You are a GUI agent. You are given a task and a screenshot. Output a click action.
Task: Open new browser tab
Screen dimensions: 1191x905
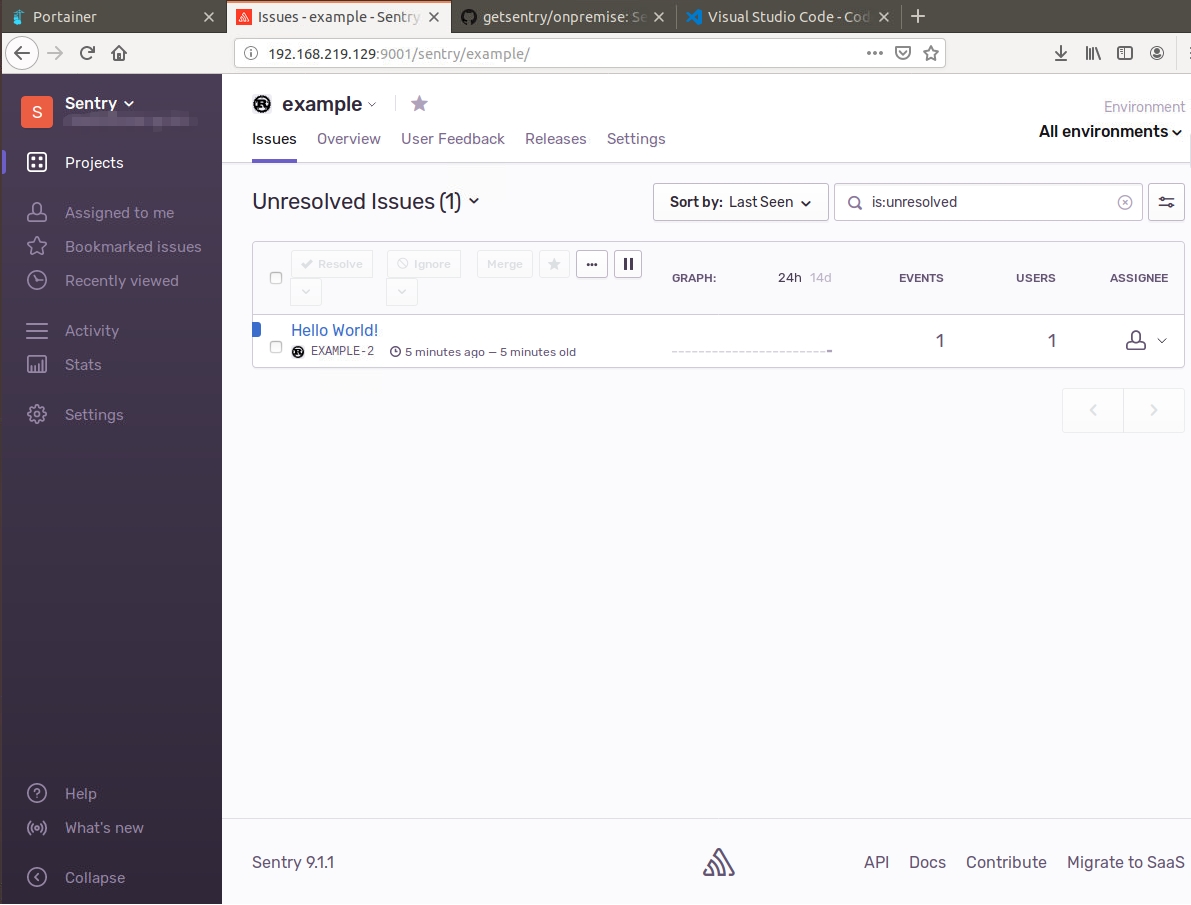pyautogui.click(x=918, y=16)
